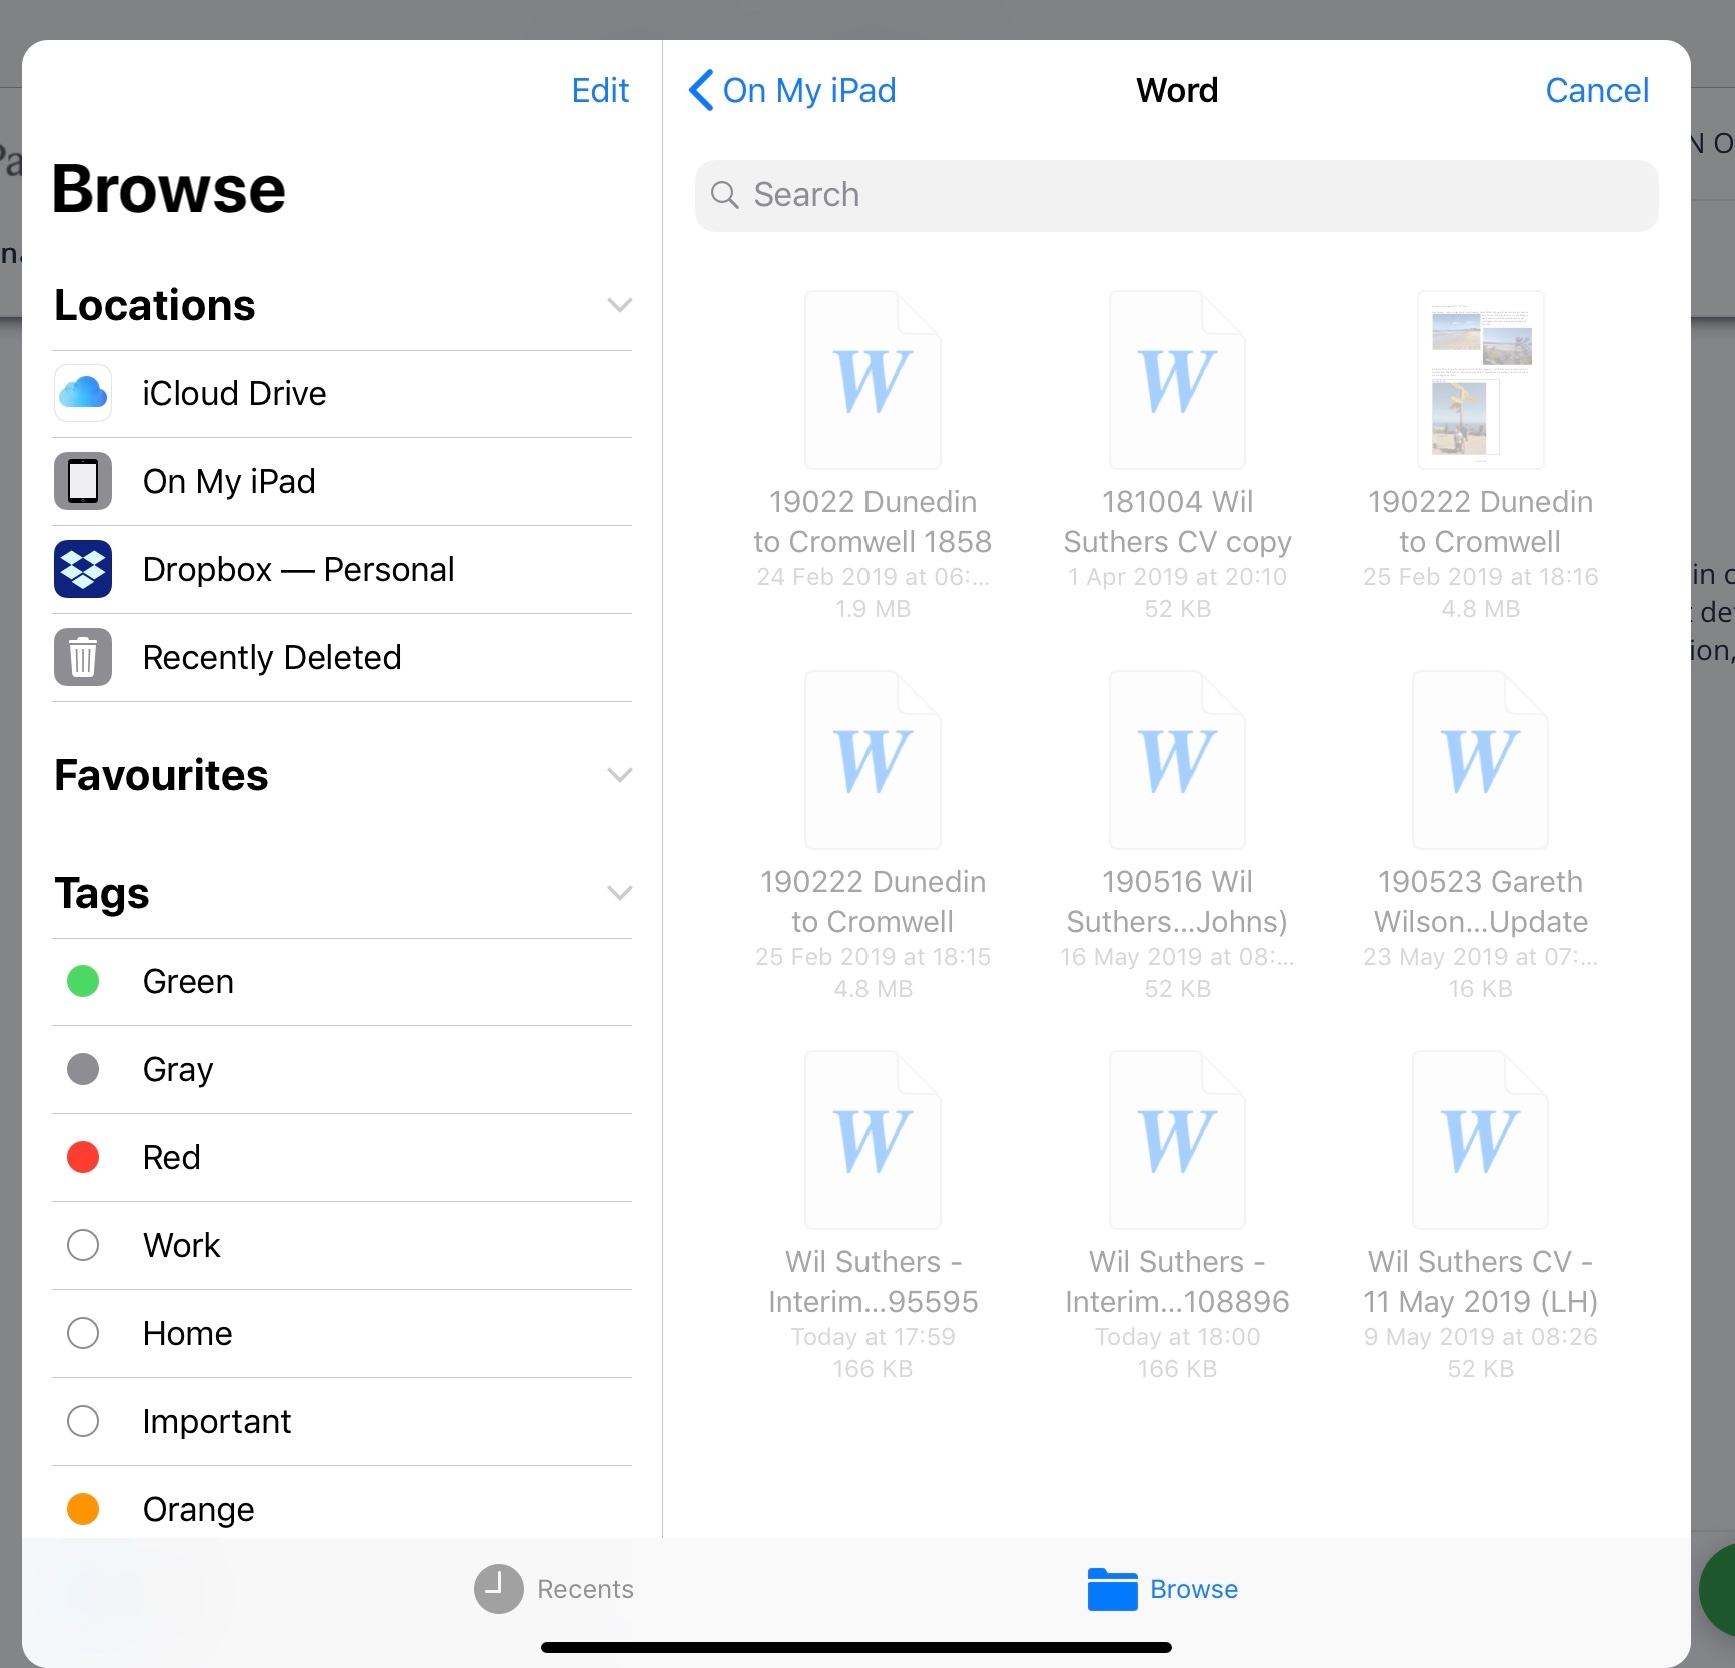This screenshot has height=1668, width=1735.
Task: Select the Orange tag dot
Action: pyautogui.click(x=83, y=1509)
